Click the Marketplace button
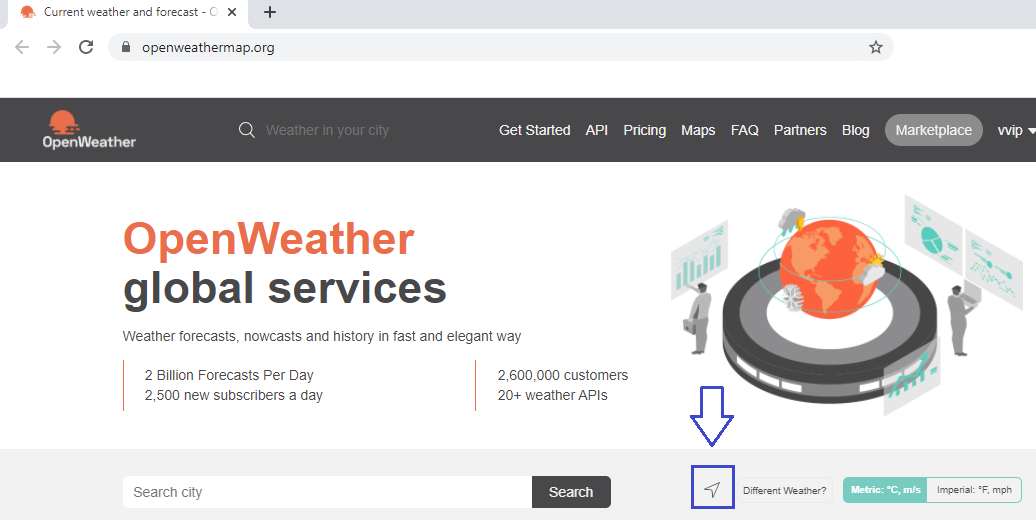The width and height of the screenshot is (1036, 520). (x=934, y=130)
